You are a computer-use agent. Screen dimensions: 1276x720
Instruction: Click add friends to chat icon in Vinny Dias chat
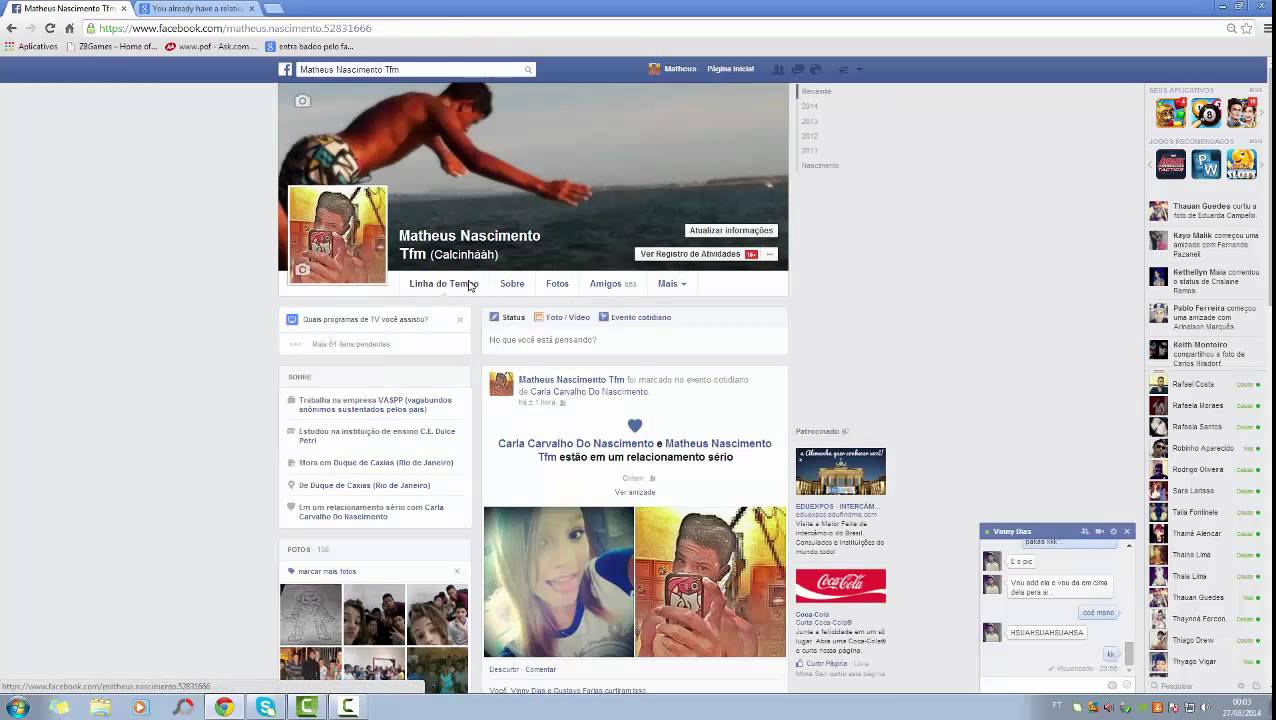(1085, 532)
